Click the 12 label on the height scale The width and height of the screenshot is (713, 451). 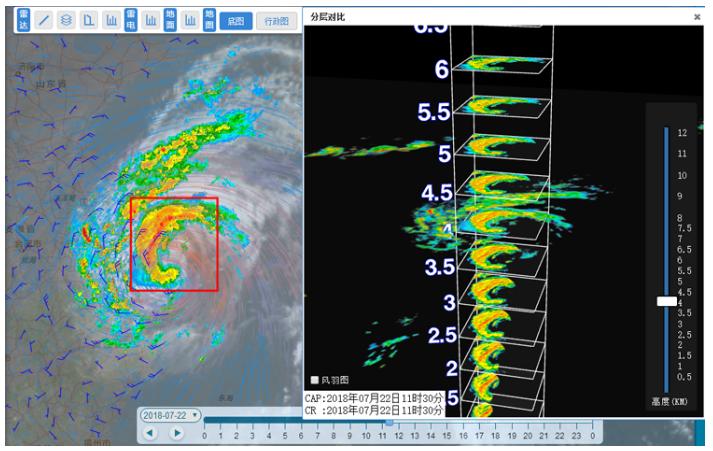682,133
